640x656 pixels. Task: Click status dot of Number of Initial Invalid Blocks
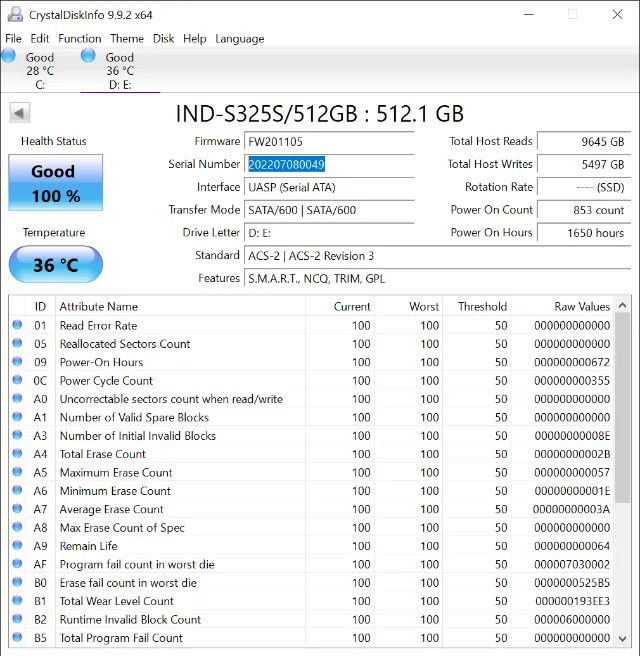17,435
